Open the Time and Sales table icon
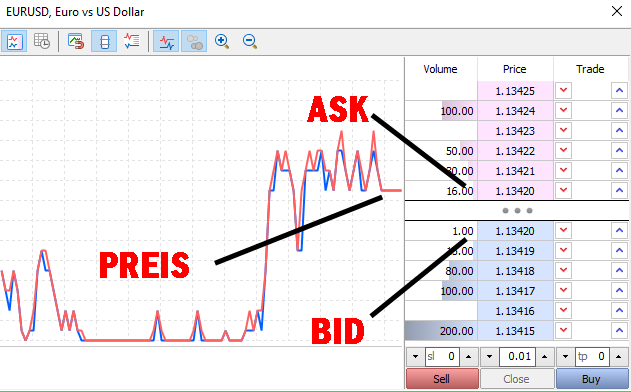631x392 pixels. click(x=42, y=41)
